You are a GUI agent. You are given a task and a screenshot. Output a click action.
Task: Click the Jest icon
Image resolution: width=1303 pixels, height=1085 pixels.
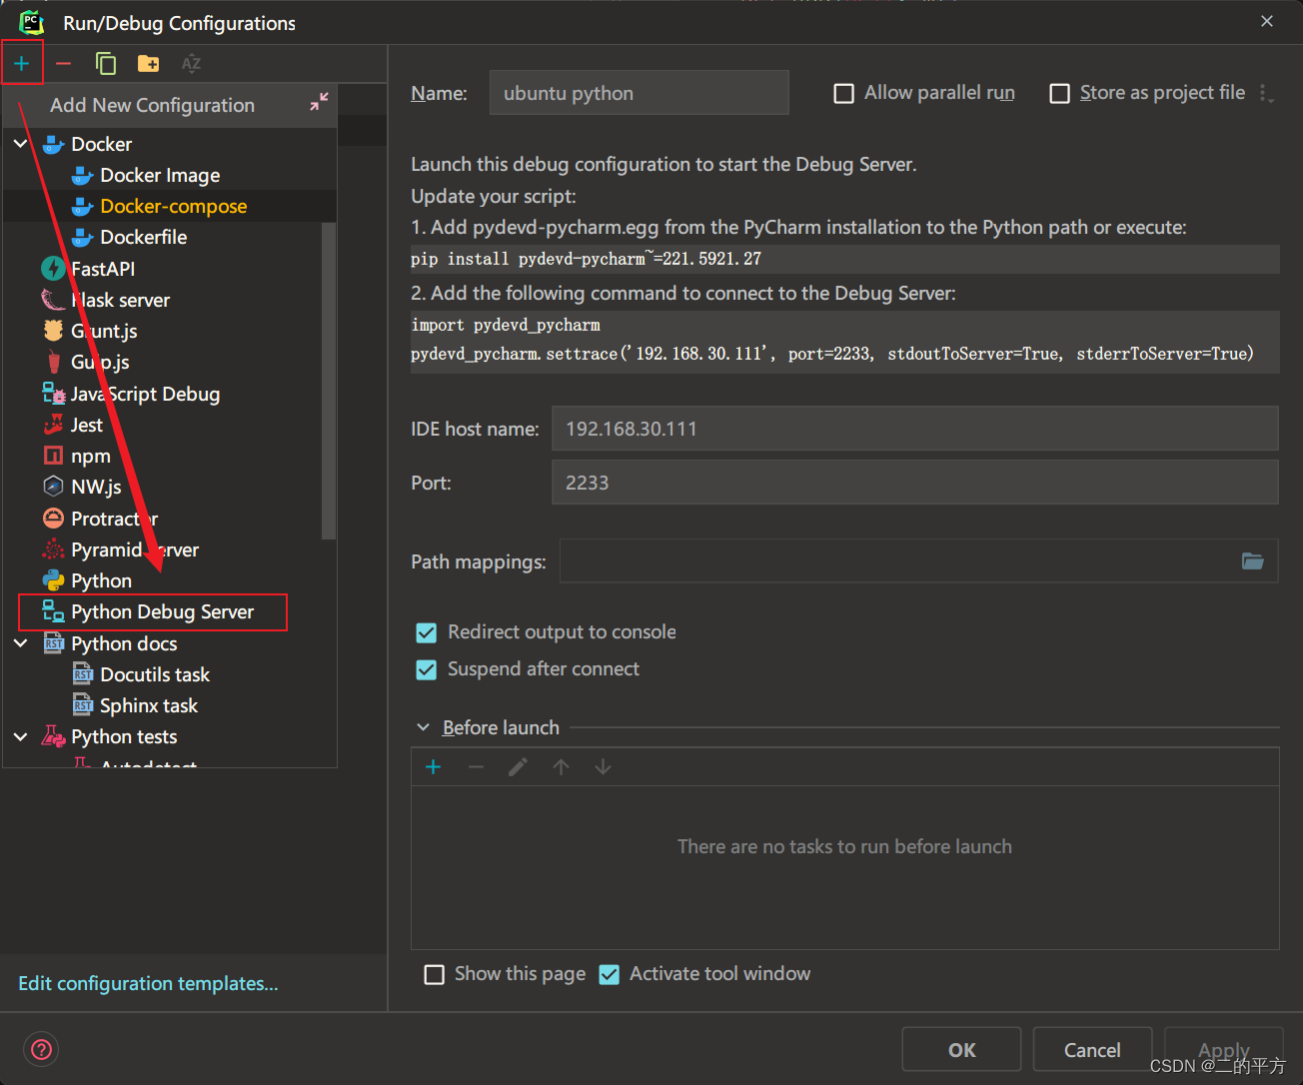(54, 425)
